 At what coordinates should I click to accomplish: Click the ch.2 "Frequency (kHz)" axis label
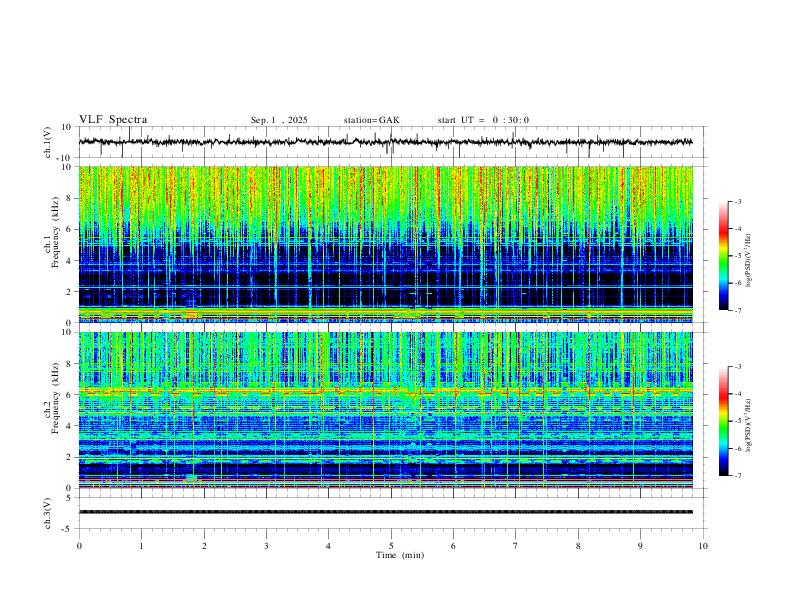click(55, 398)
